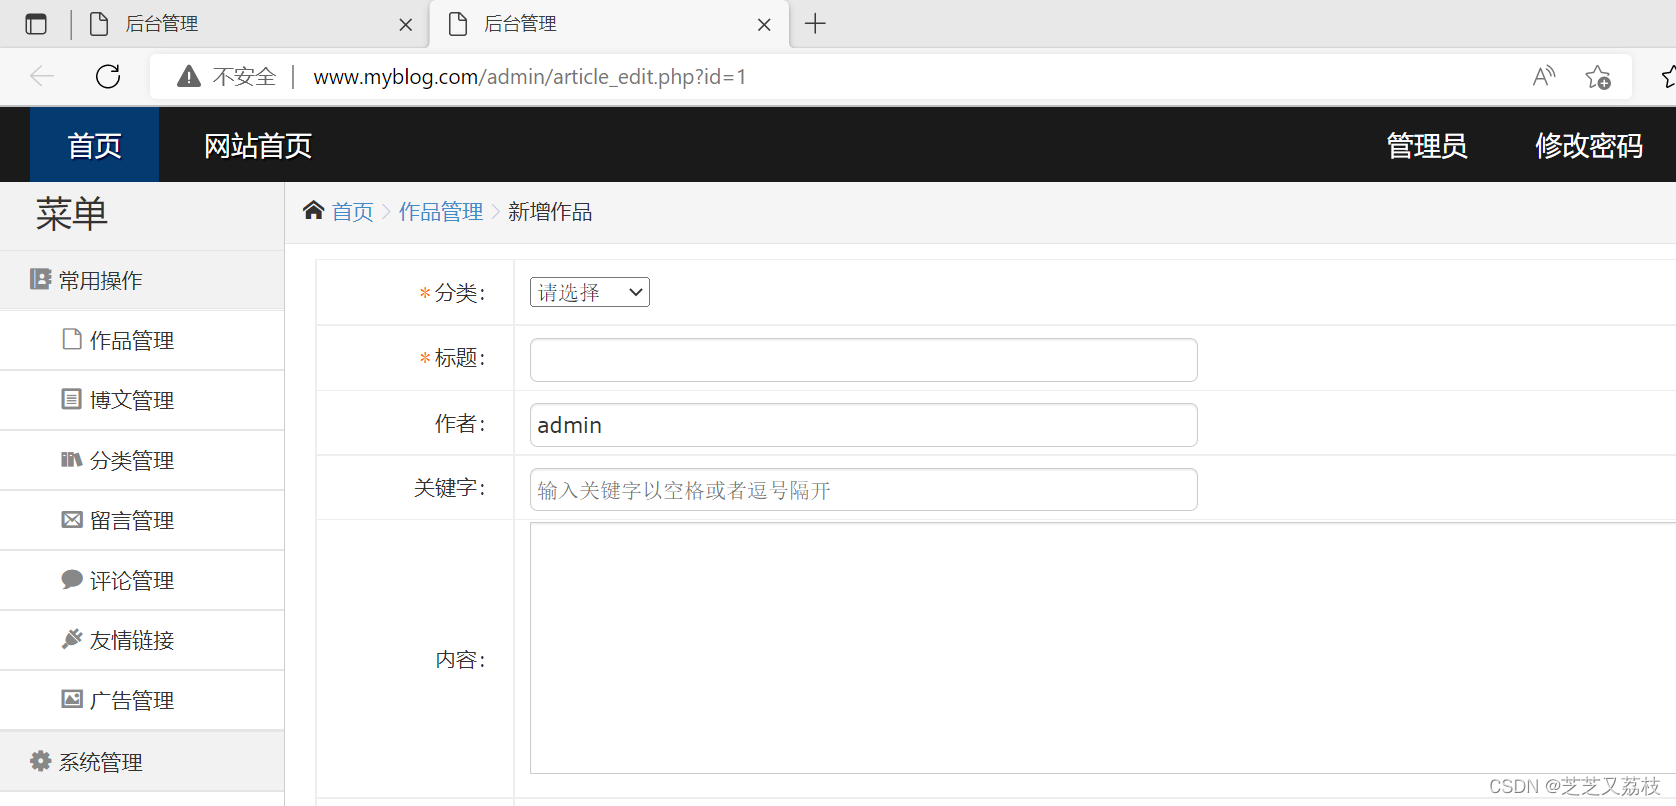This screenshot has width=1676, height=806.
Task: Focus the 关键字 input field
Action: [x=863, y=490]
